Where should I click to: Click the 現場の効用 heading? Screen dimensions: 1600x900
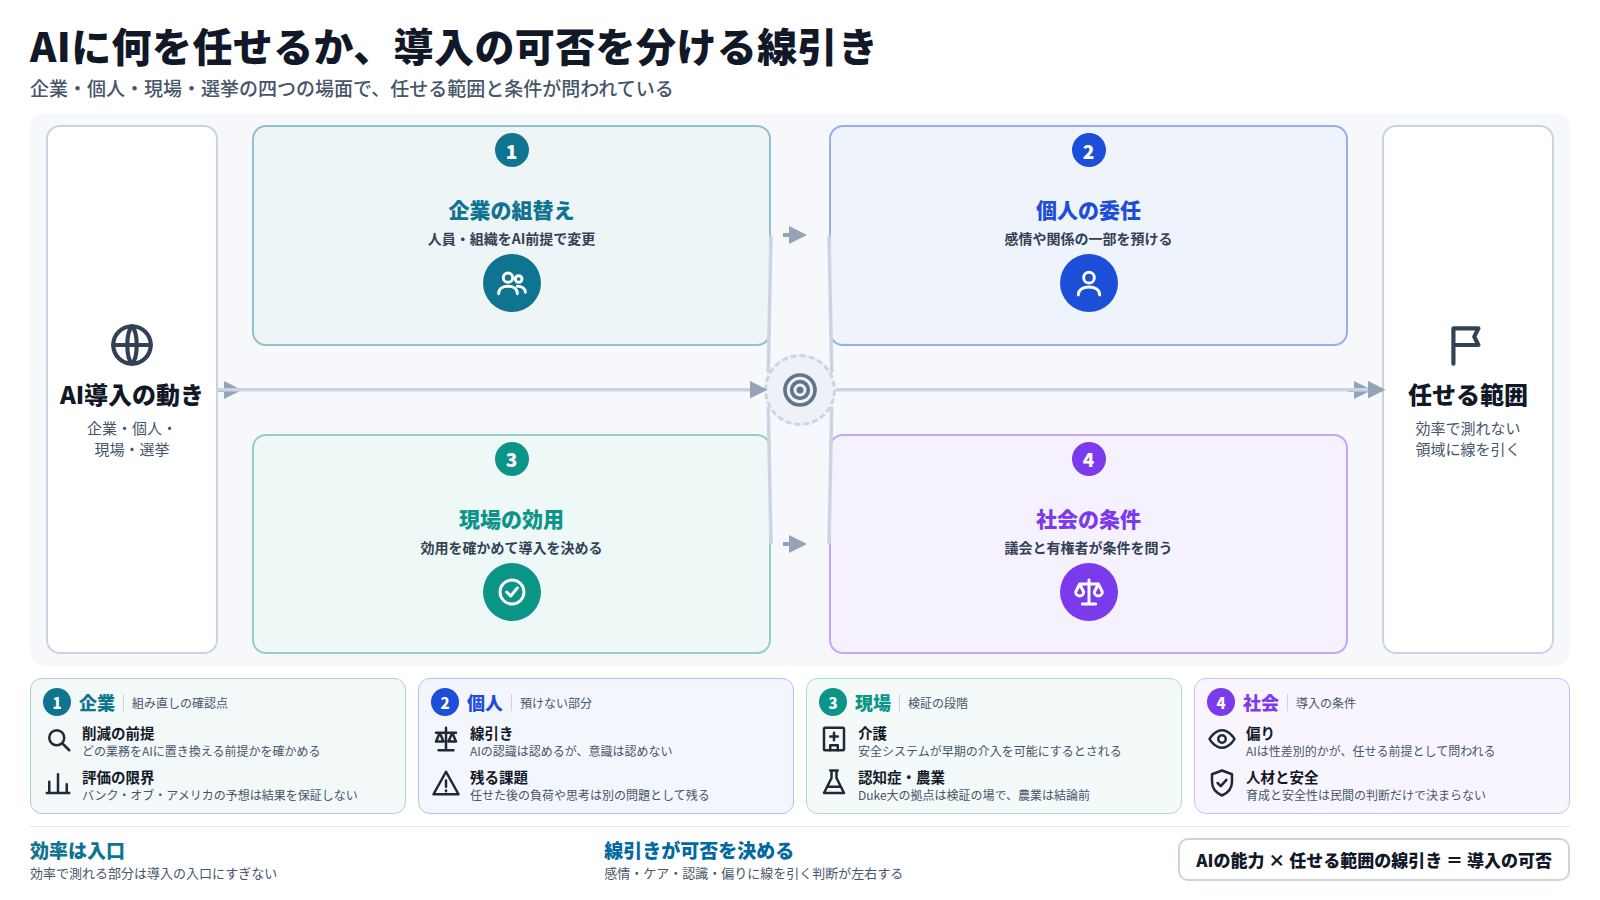[x=511, y=520]
